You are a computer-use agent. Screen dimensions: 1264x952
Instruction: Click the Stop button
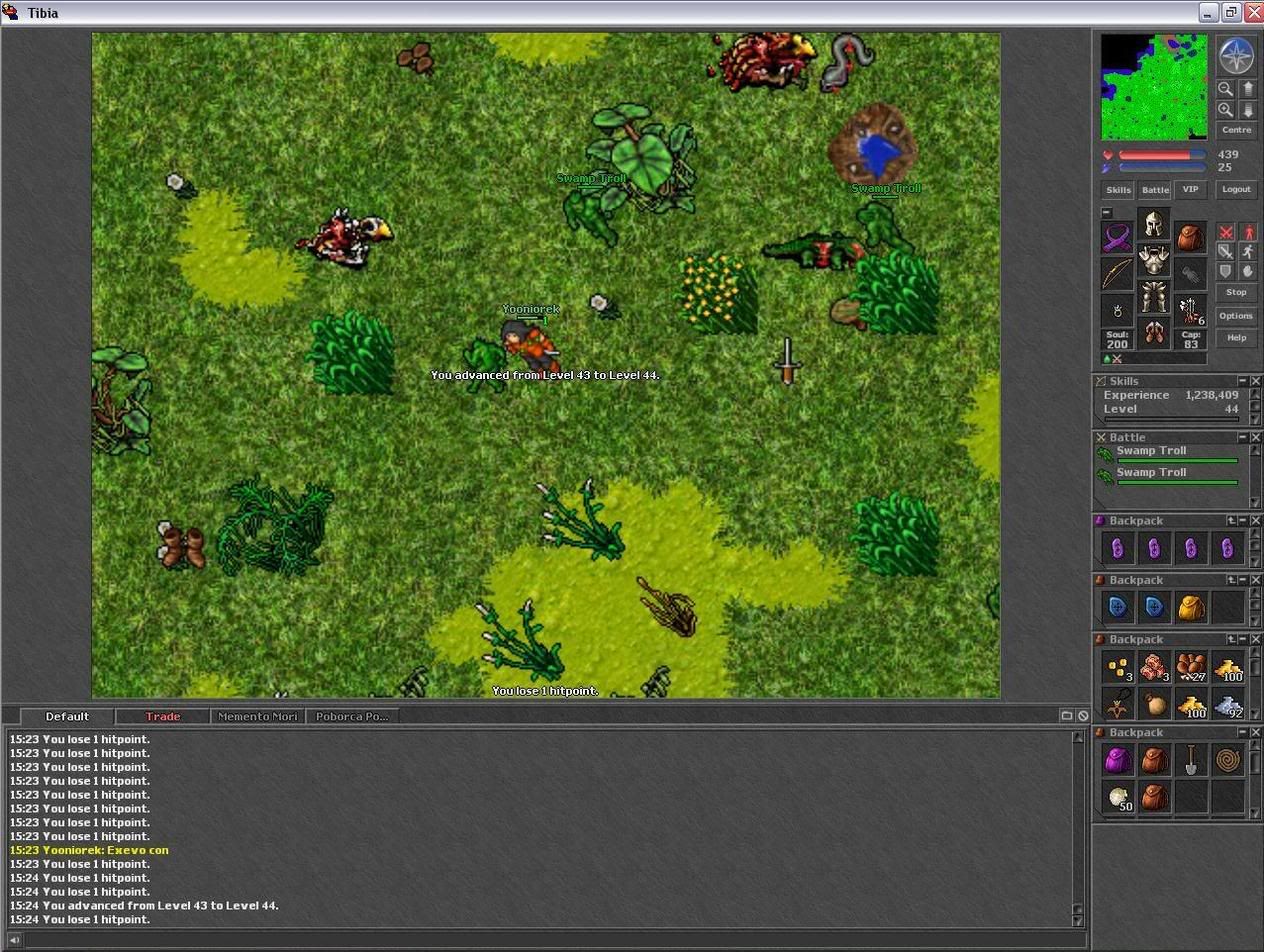[x=1237, y=292]
